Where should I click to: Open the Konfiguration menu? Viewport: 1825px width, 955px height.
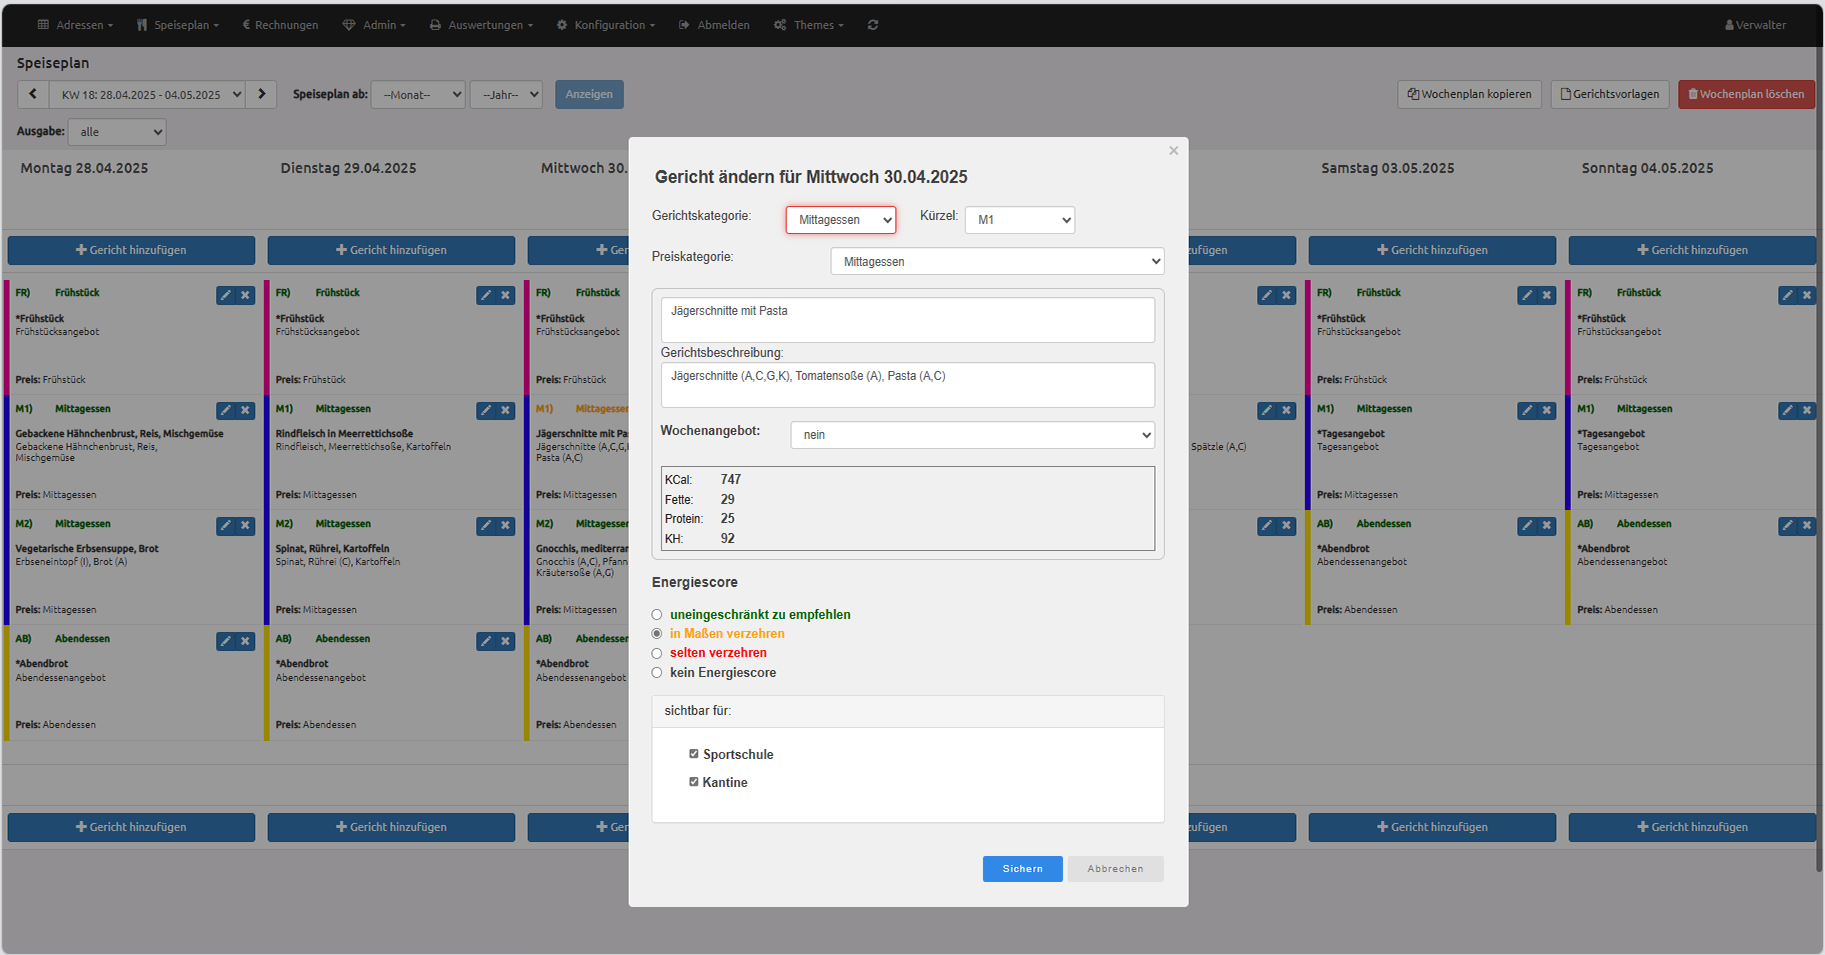coord(606,25)
